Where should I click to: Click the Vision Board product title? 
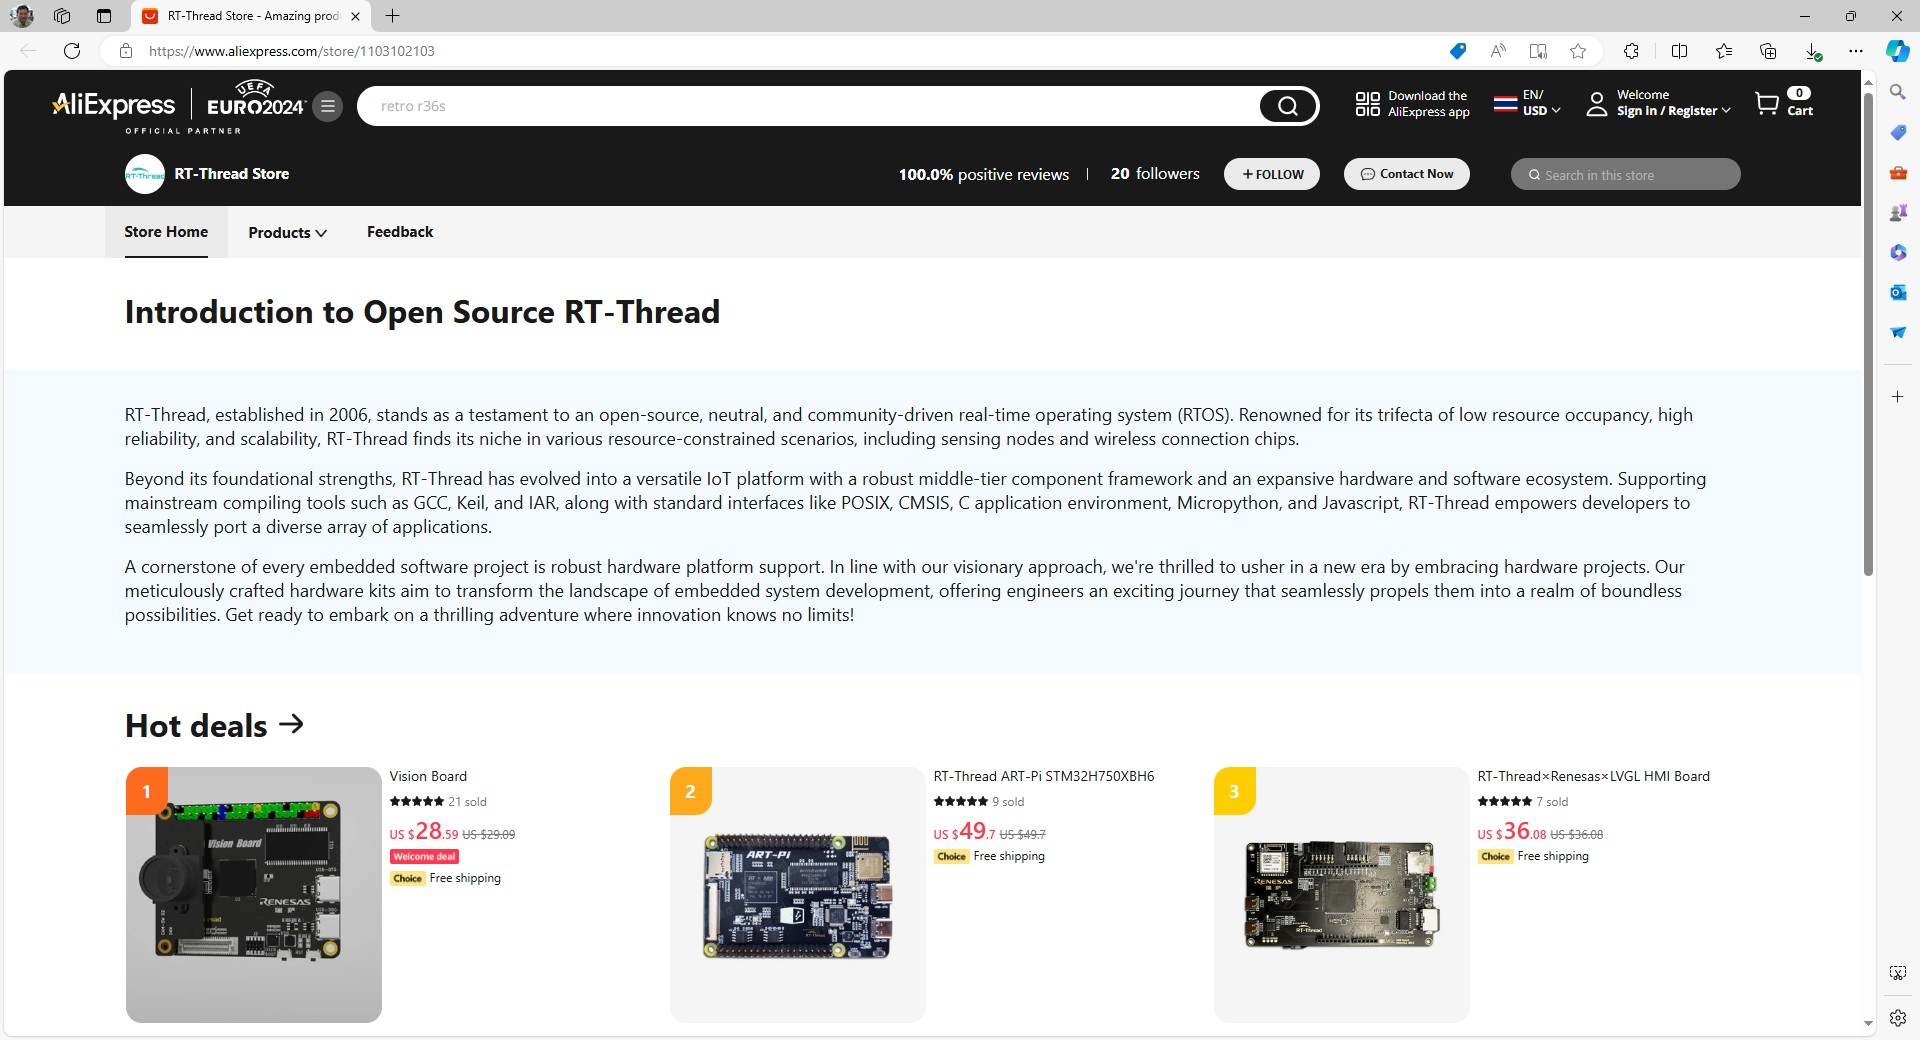(x=428, y=776)
